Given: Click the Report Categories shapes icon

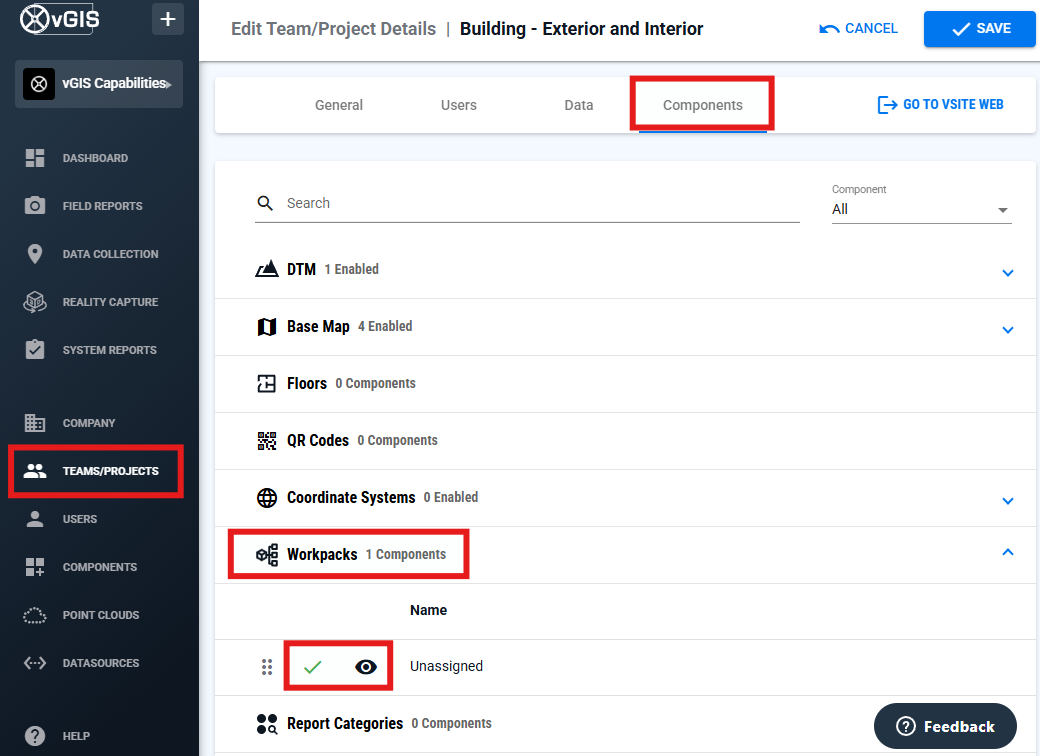Looking at the screenshot, I should pos(267,724).
